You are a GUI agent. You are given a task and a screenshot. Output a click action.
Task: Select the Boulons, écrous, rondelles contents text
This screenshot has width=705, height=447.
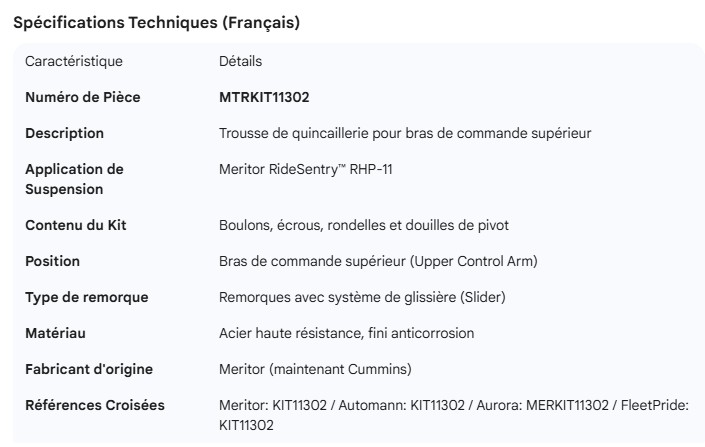371,226
